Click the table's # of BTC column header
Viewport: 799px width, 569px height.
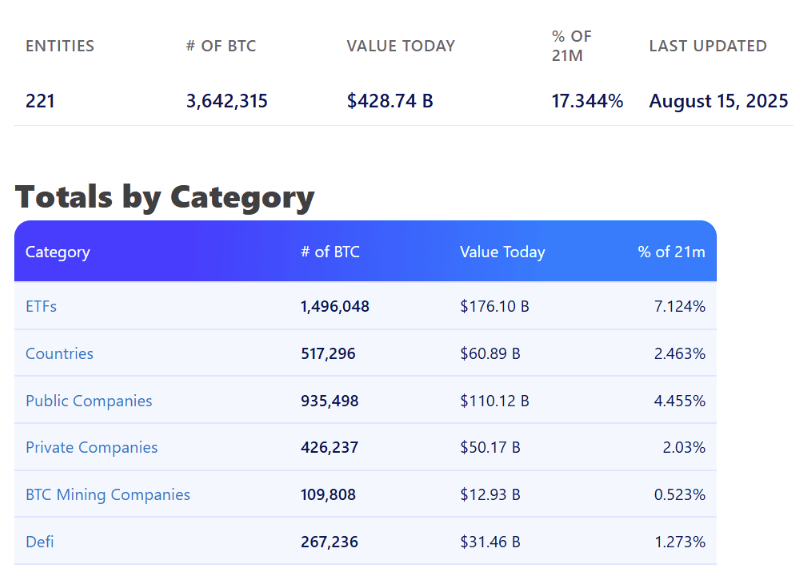[329, 252]
